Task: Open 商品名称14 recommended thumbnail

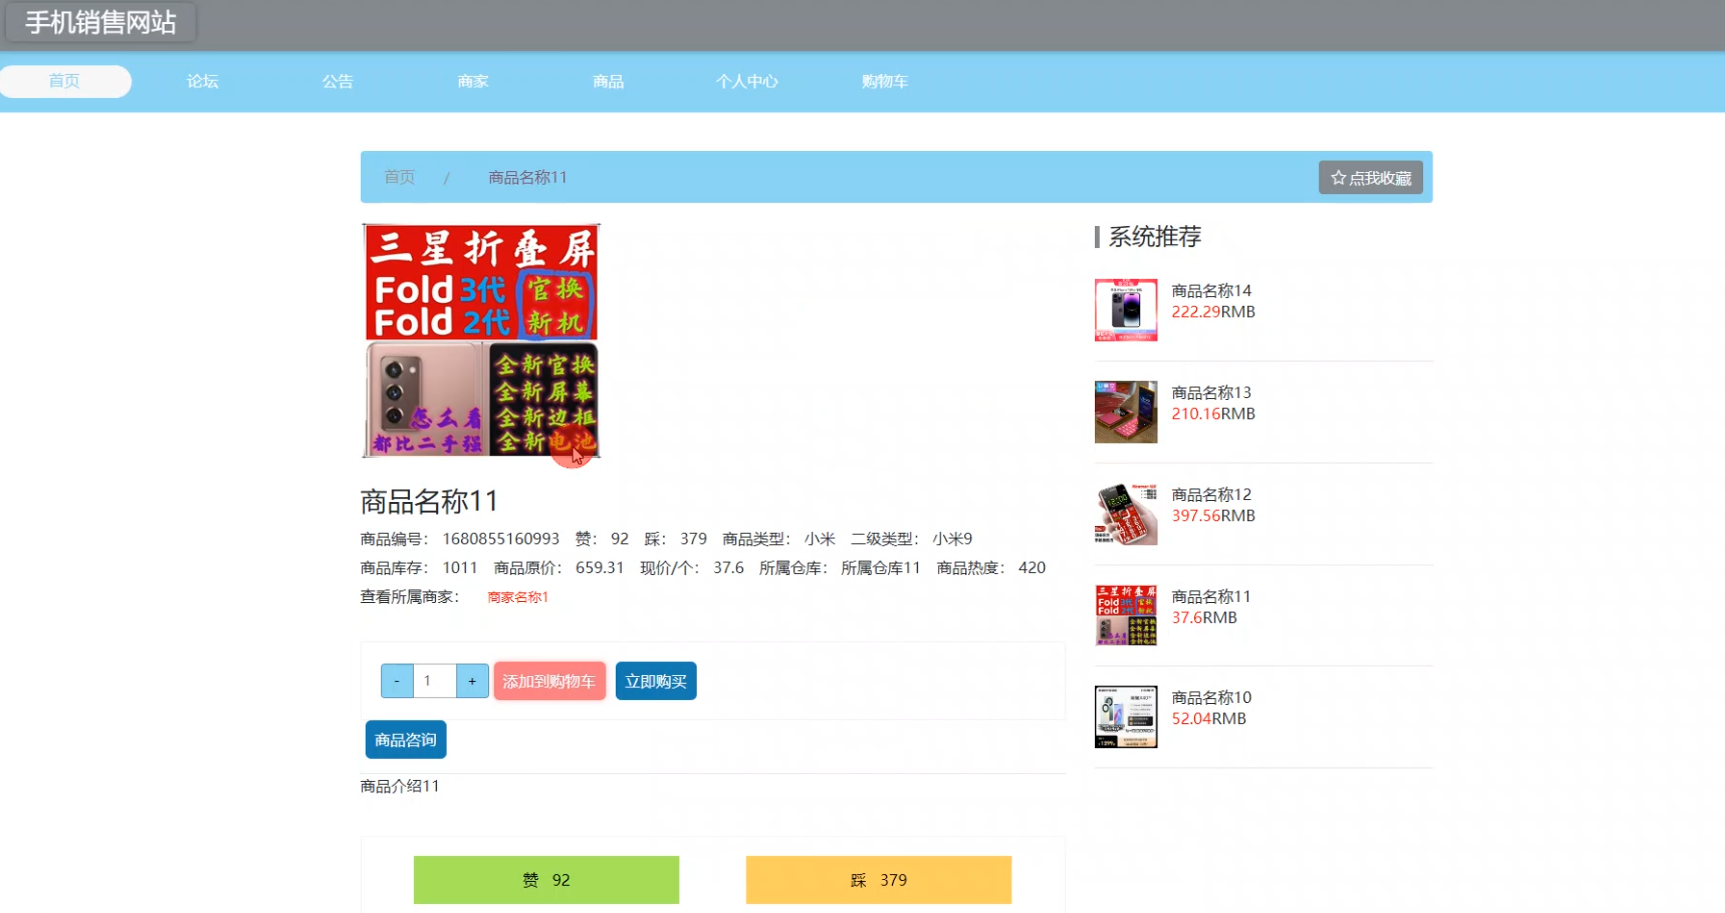Action: (x=1126, y=310)
